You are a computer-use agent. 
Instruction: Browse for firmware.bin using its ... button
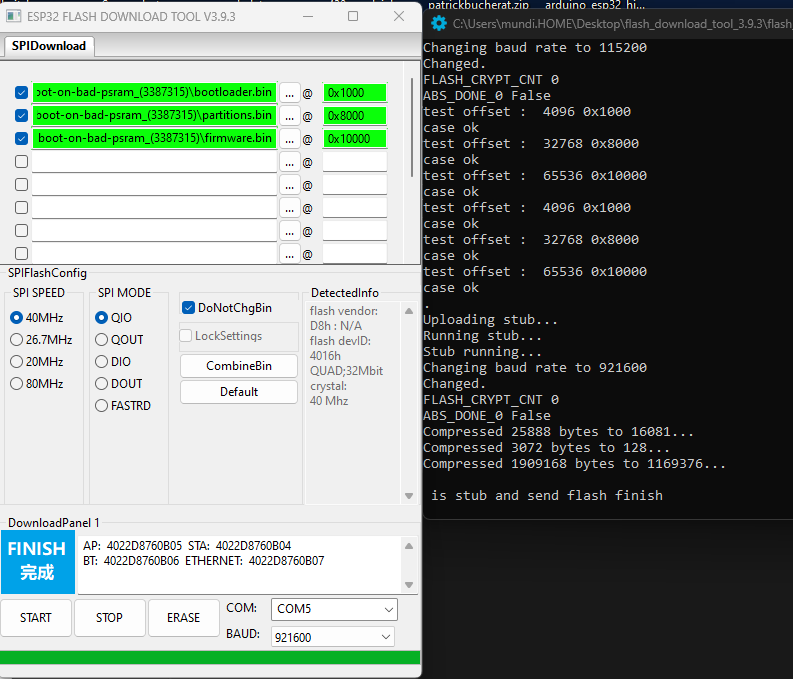point(289,139)
